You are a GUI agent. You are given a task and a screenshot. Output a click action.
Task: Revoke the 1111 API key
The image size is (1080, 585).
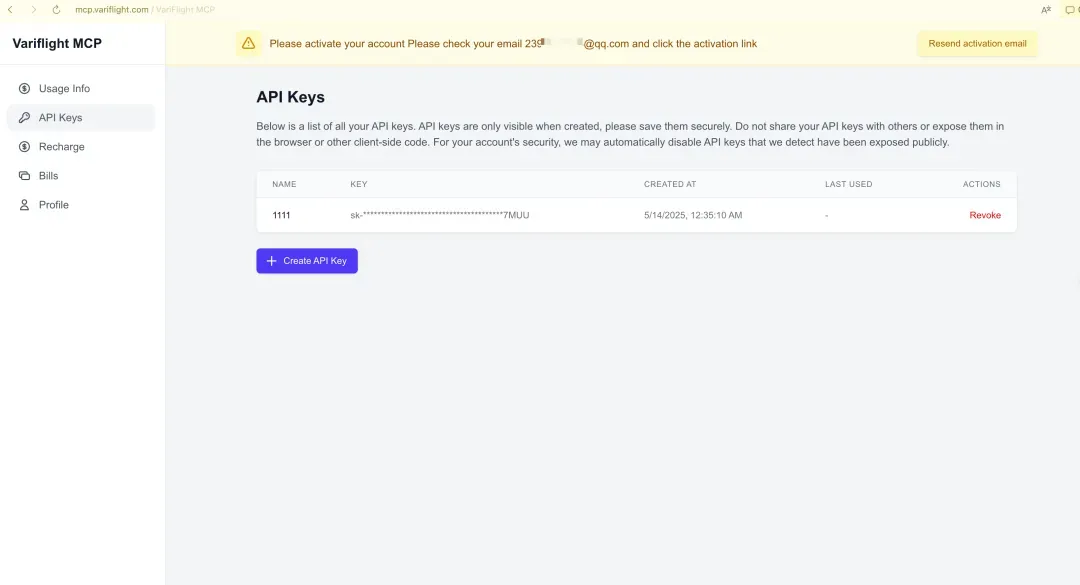click(x=984, y=215)
